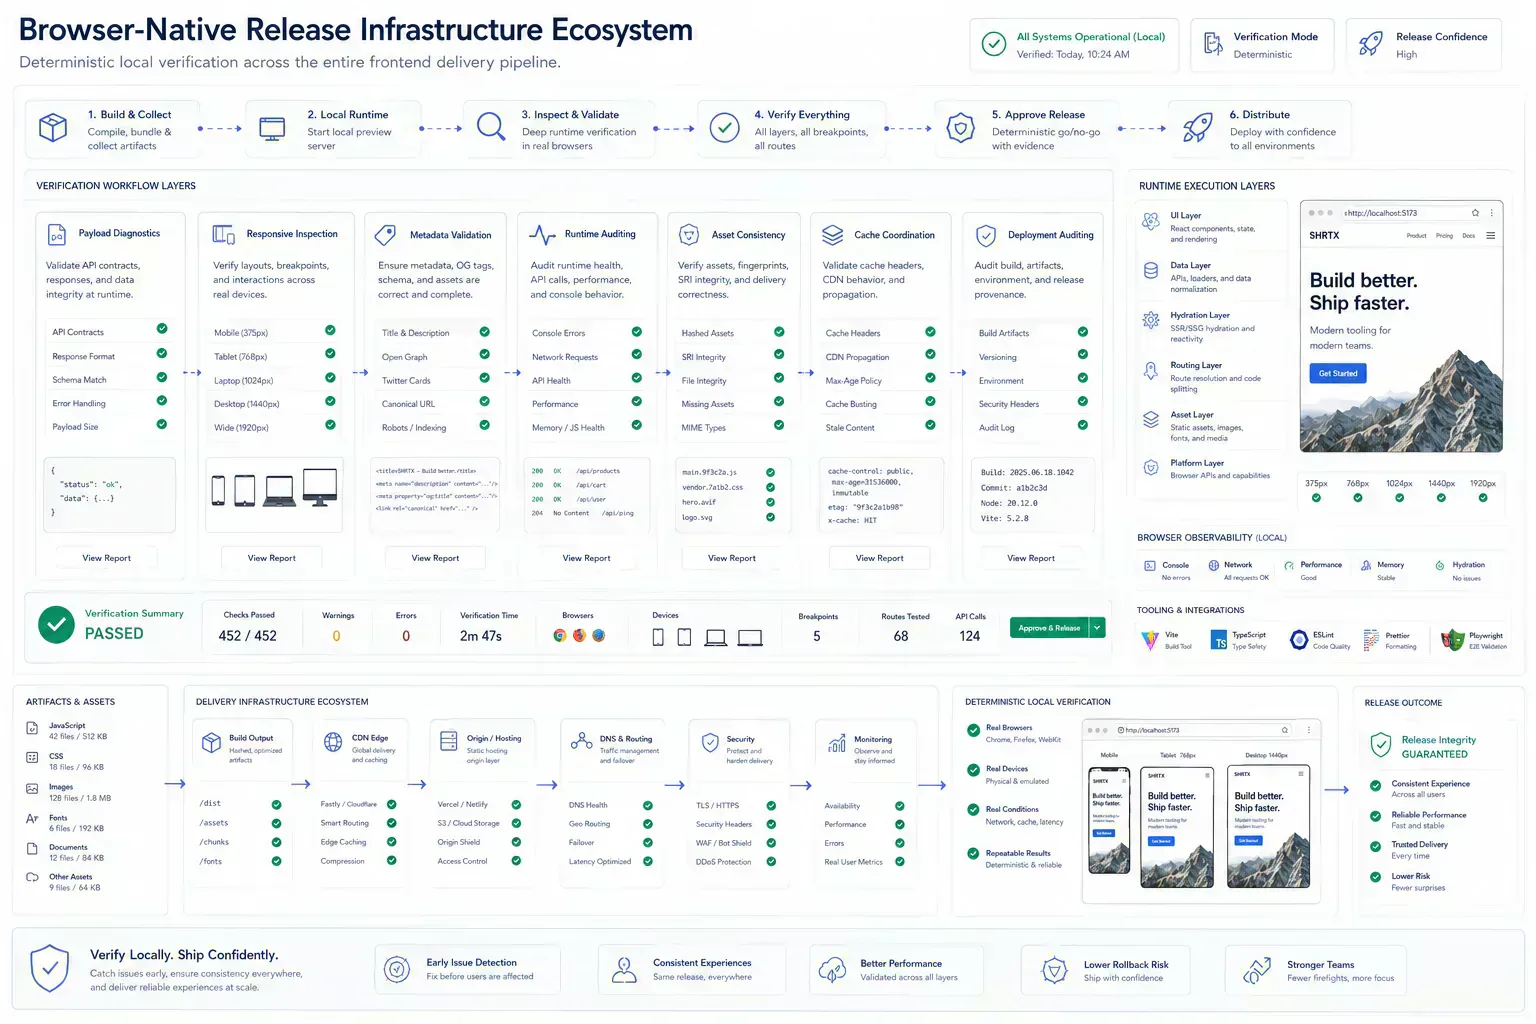This screenshot has width=1536, height=1024.
Task: Bookmark page with star icon in preview browser
Action: [x=1475, y=213]
